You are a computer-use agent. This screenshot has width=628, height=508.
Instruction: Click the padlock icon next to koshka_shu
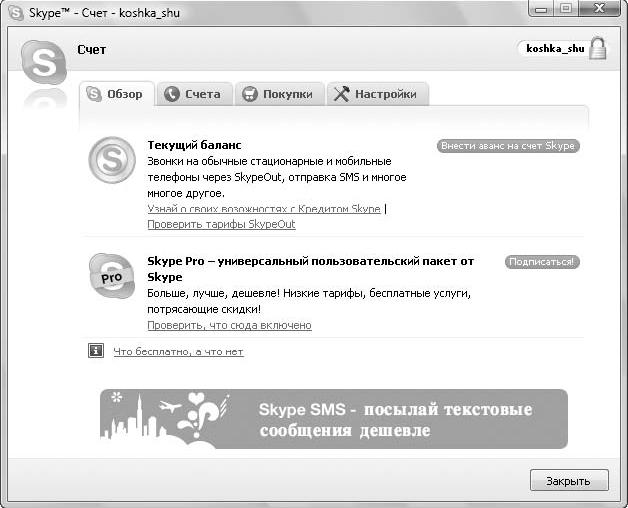click(x=598, y=49)
